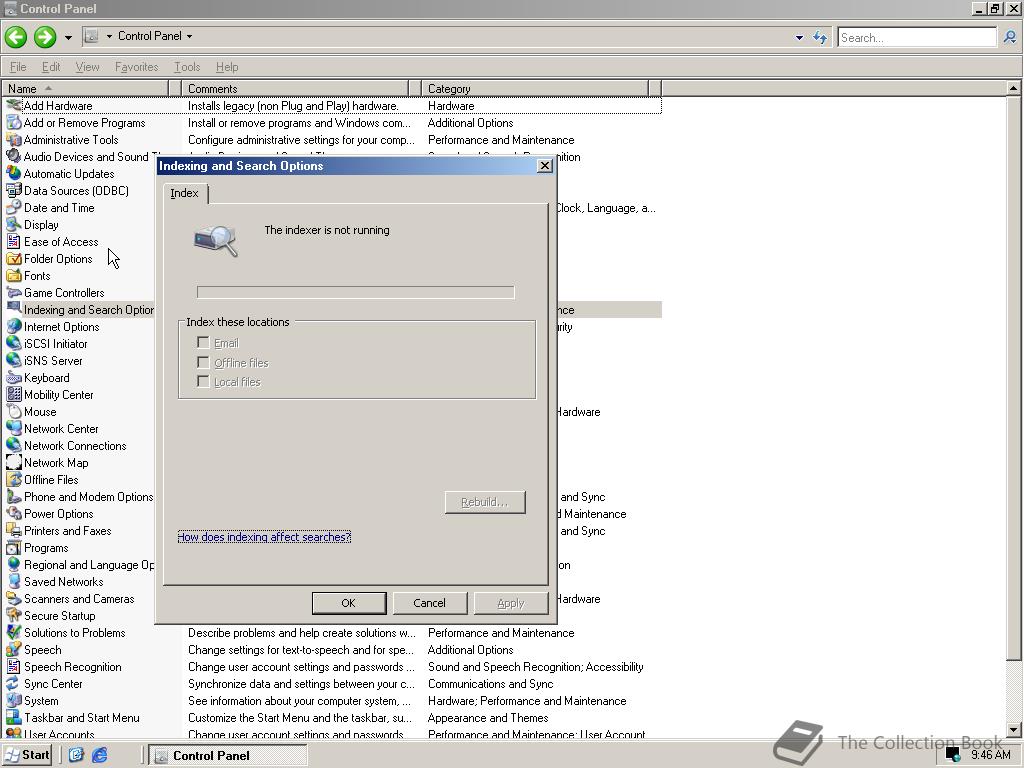1024x768 pixels.
Task: Sort by the Comments column header
Action: (x=295, y=88)
